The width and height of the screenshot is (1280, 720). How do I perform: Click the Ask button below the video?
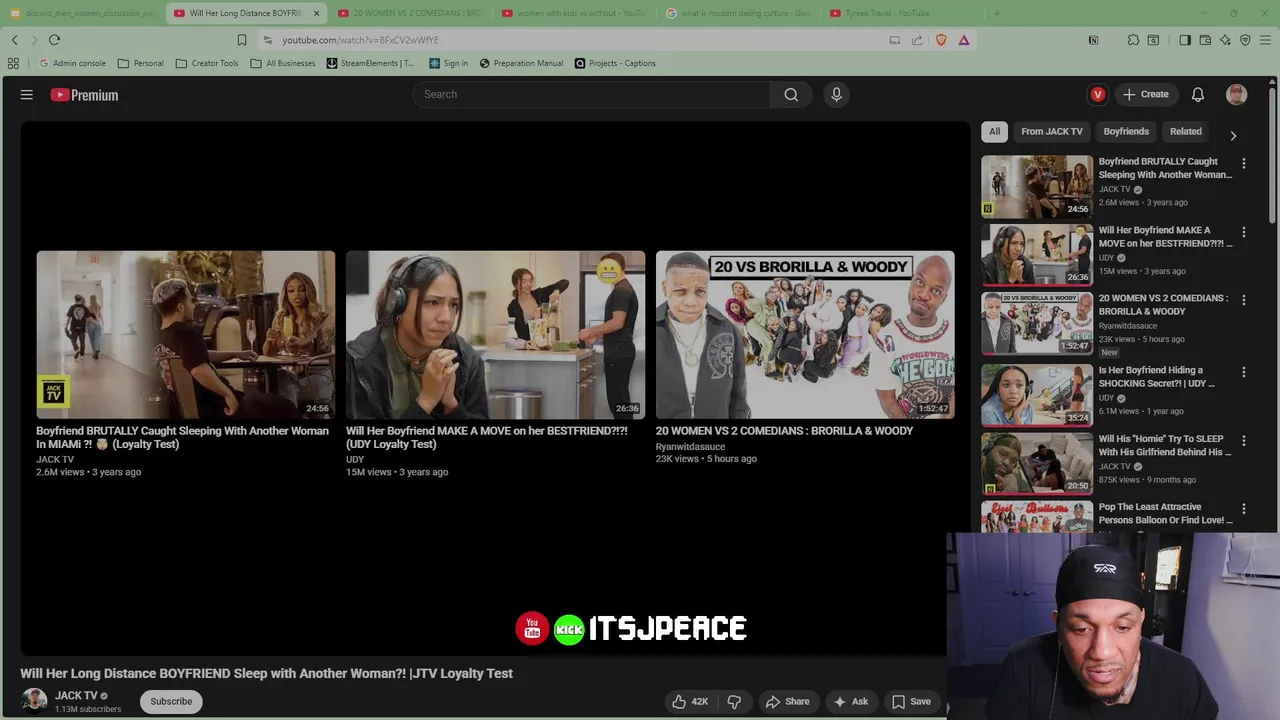pos(850,701)
